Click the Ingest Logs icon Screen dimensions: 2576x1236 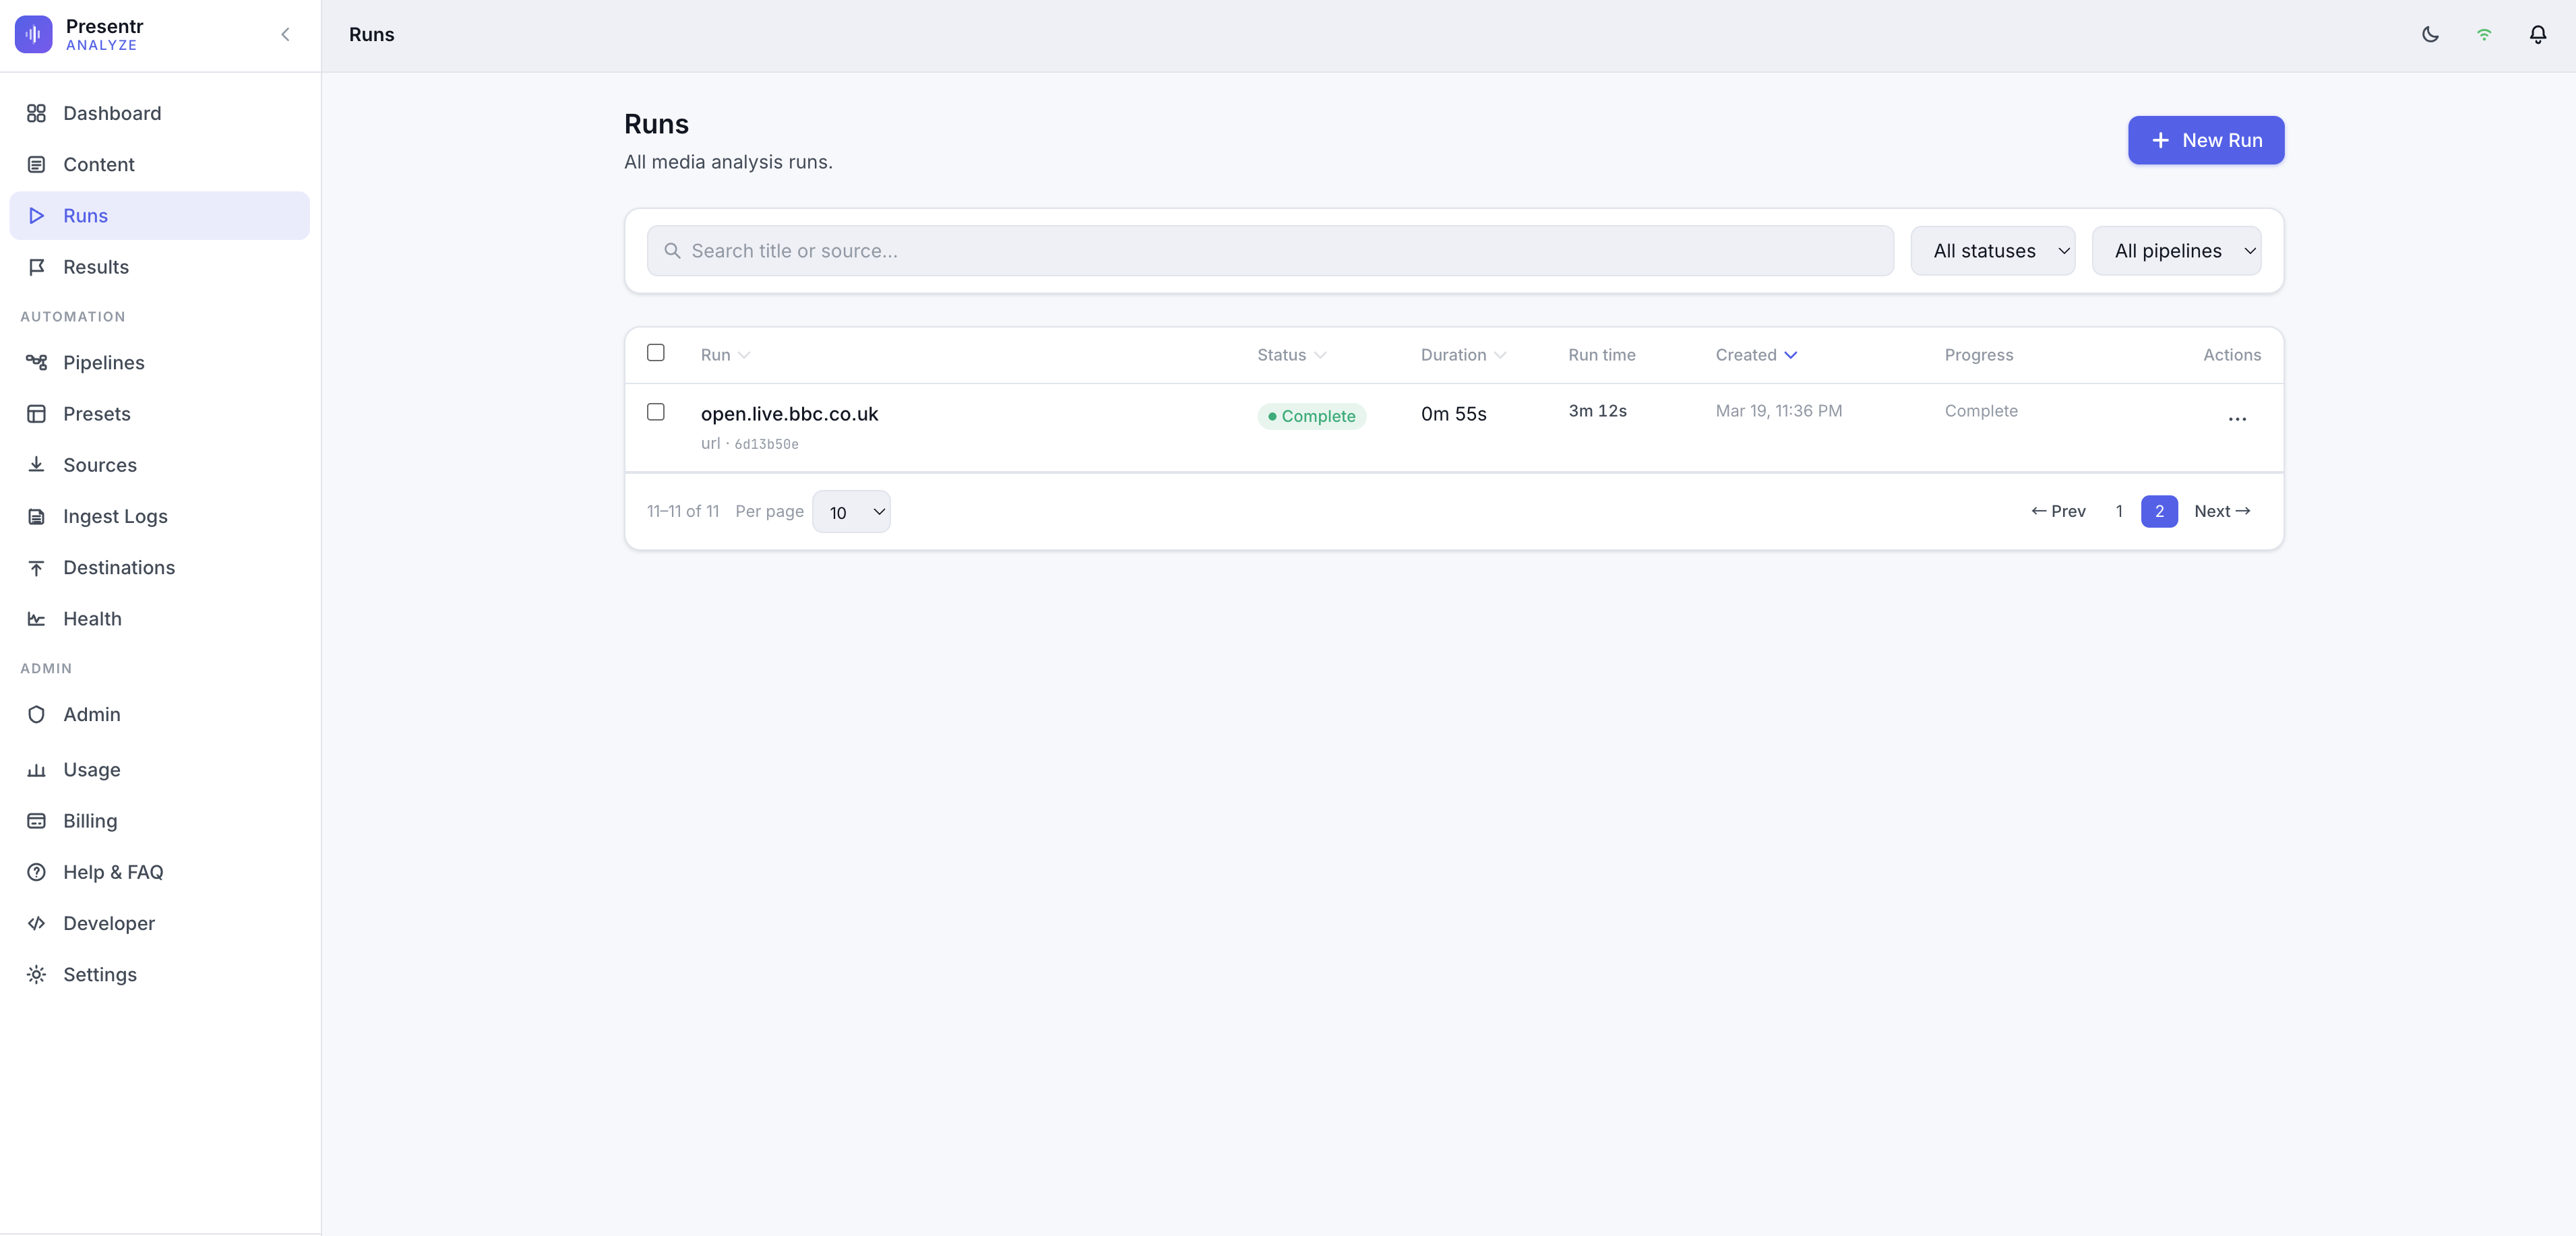tap(36, 516)
